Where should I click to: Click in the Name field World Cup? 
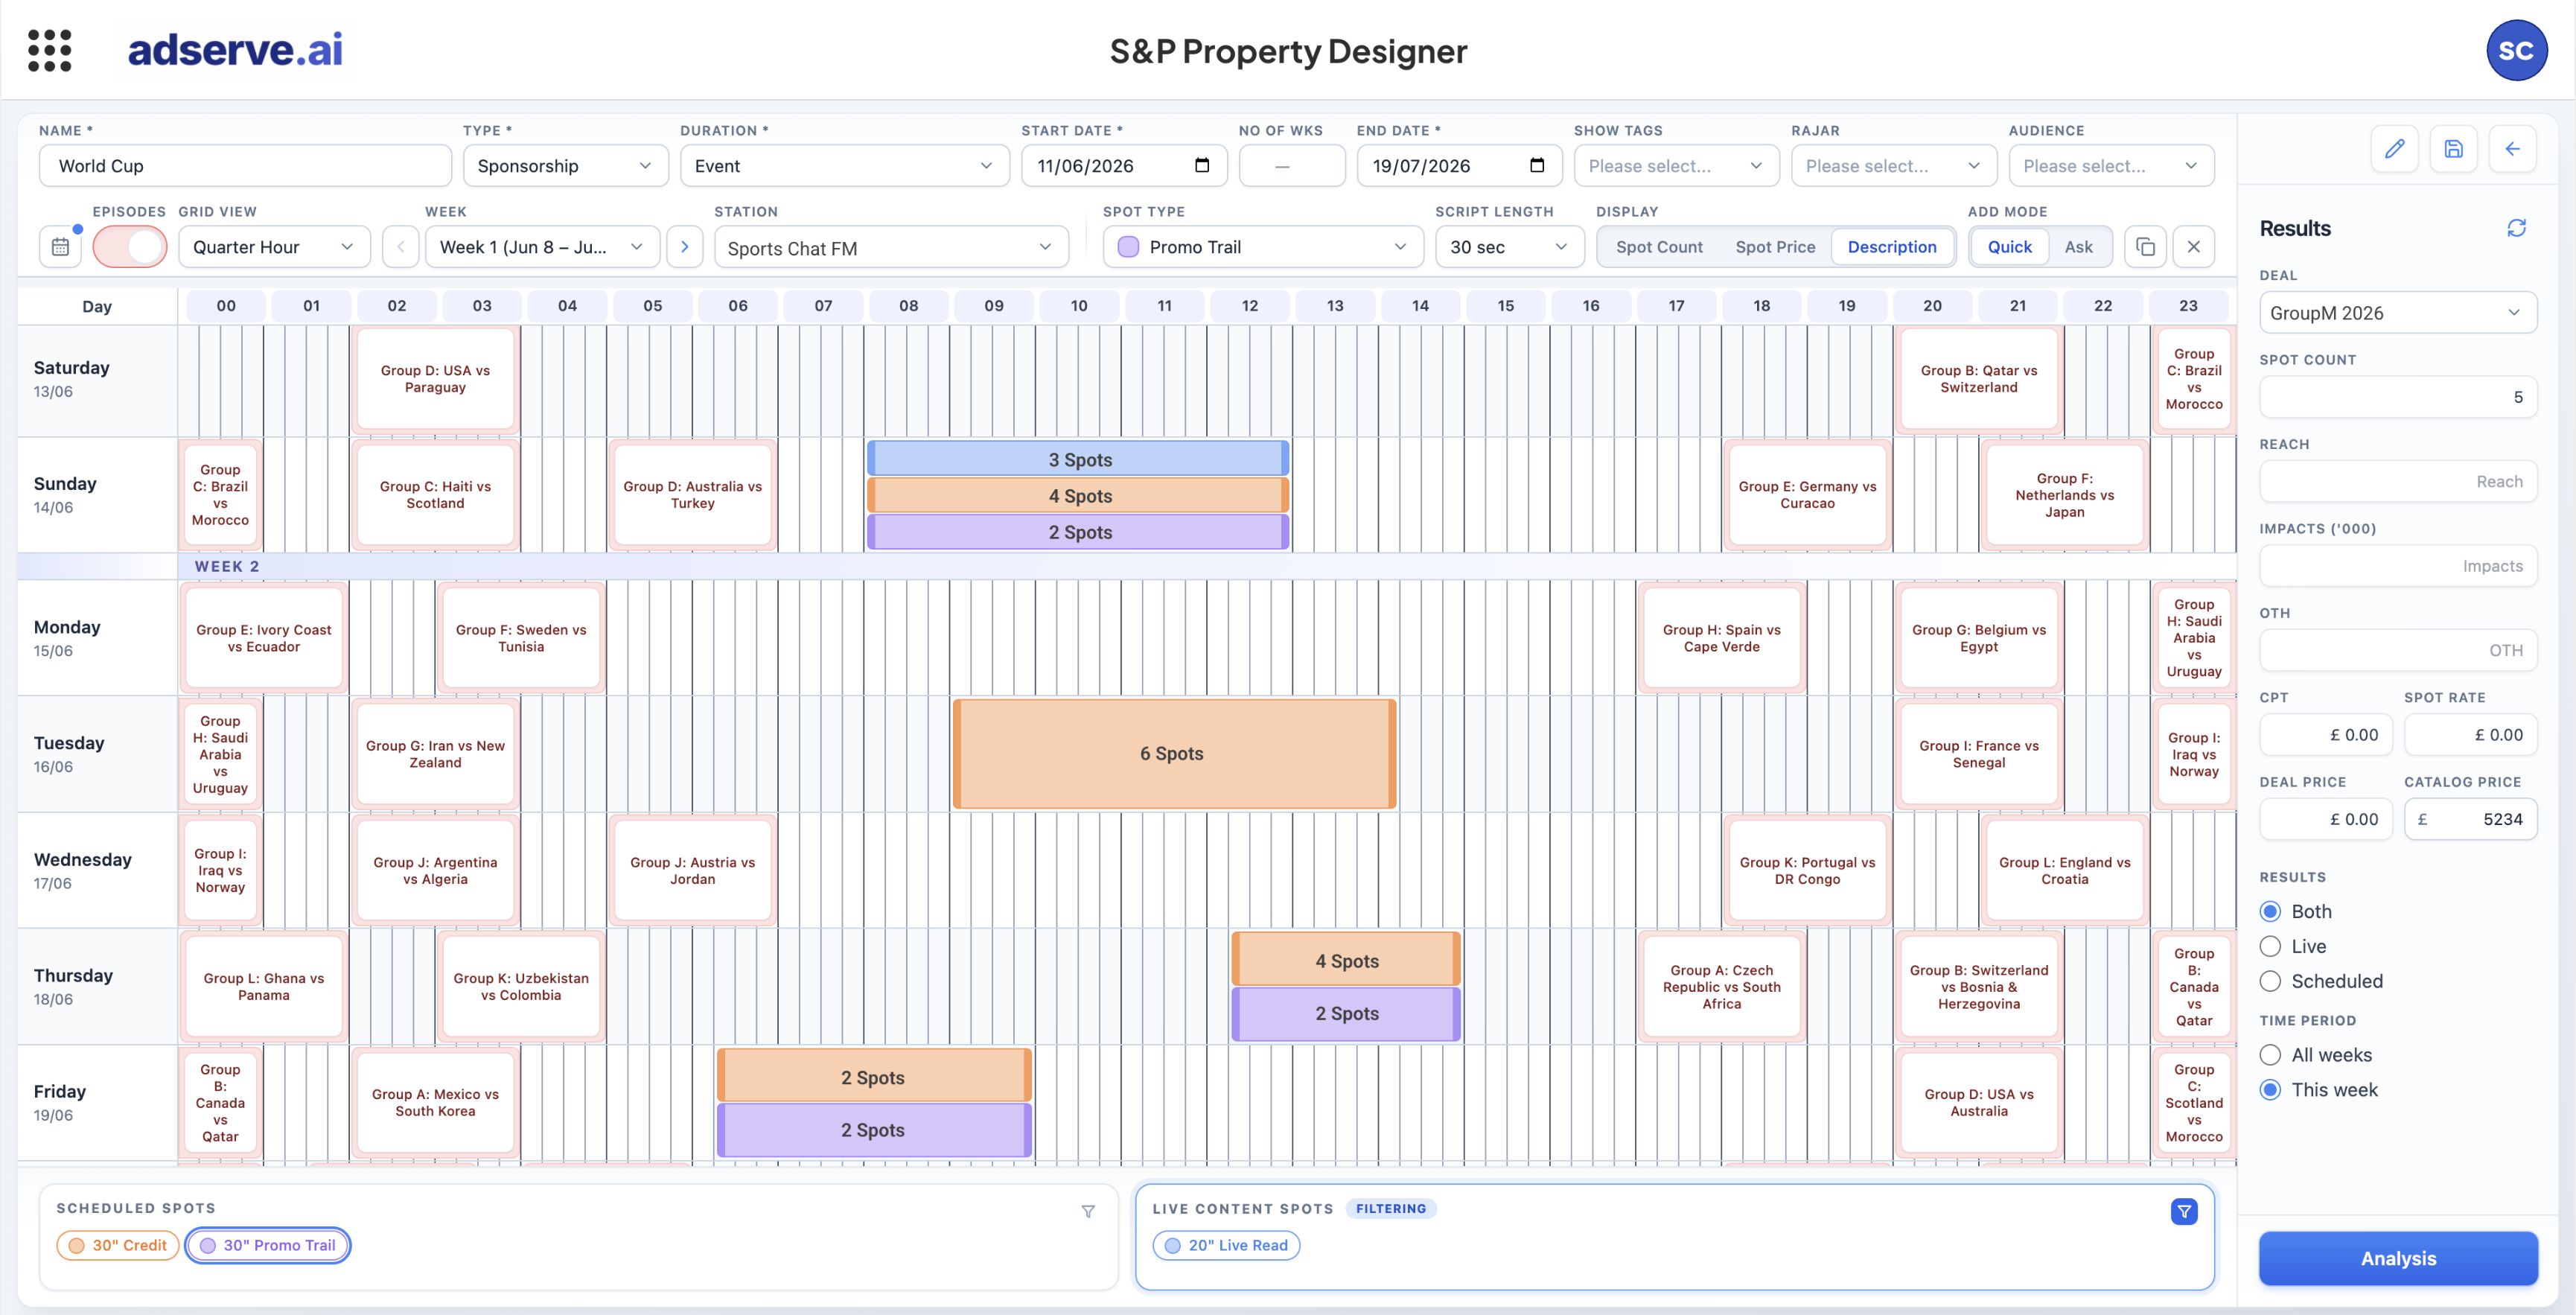point(245,165)
